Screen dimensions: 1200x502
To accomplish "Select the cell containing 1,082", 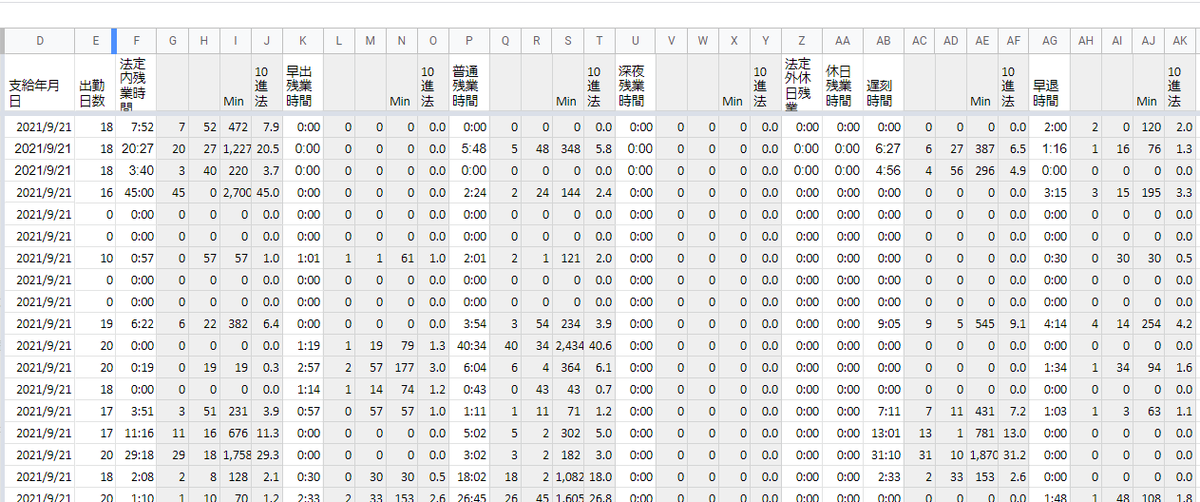I will (567, 476).
